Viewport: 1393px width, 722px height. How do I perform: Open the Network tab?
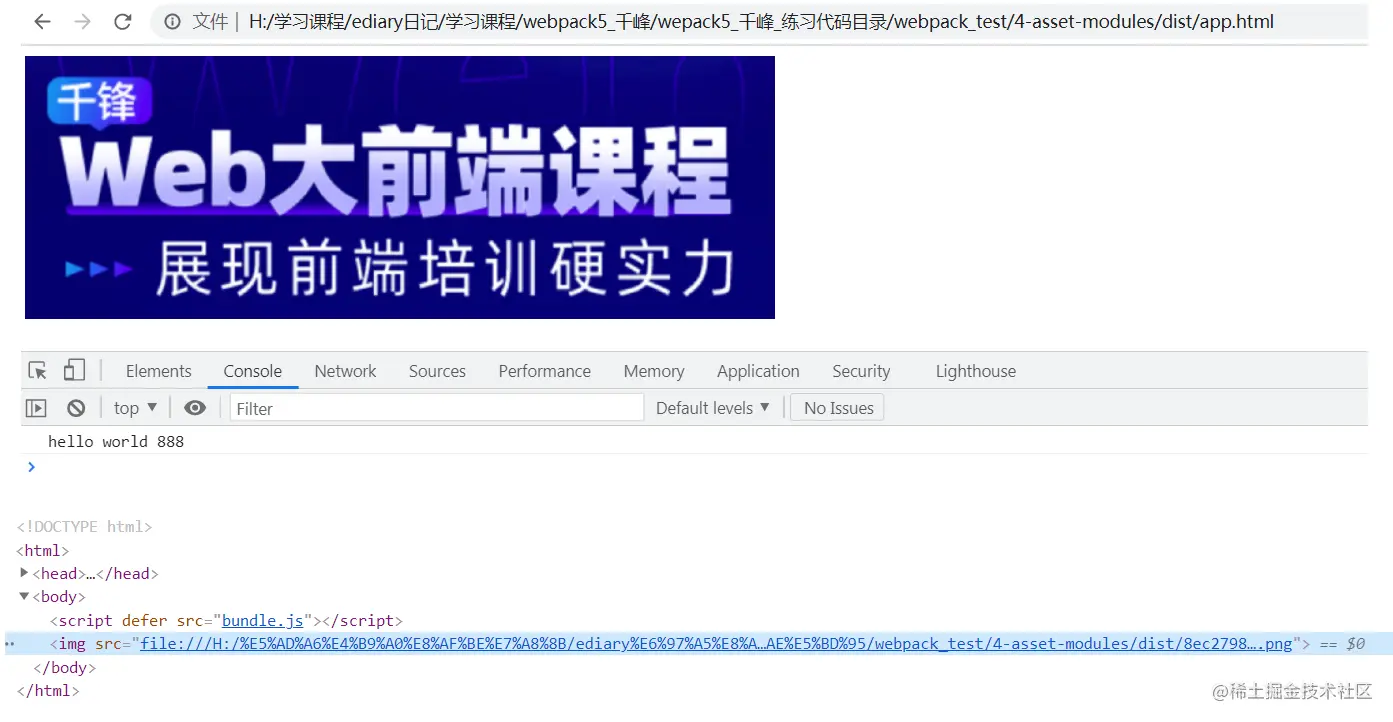coord(345,371)
